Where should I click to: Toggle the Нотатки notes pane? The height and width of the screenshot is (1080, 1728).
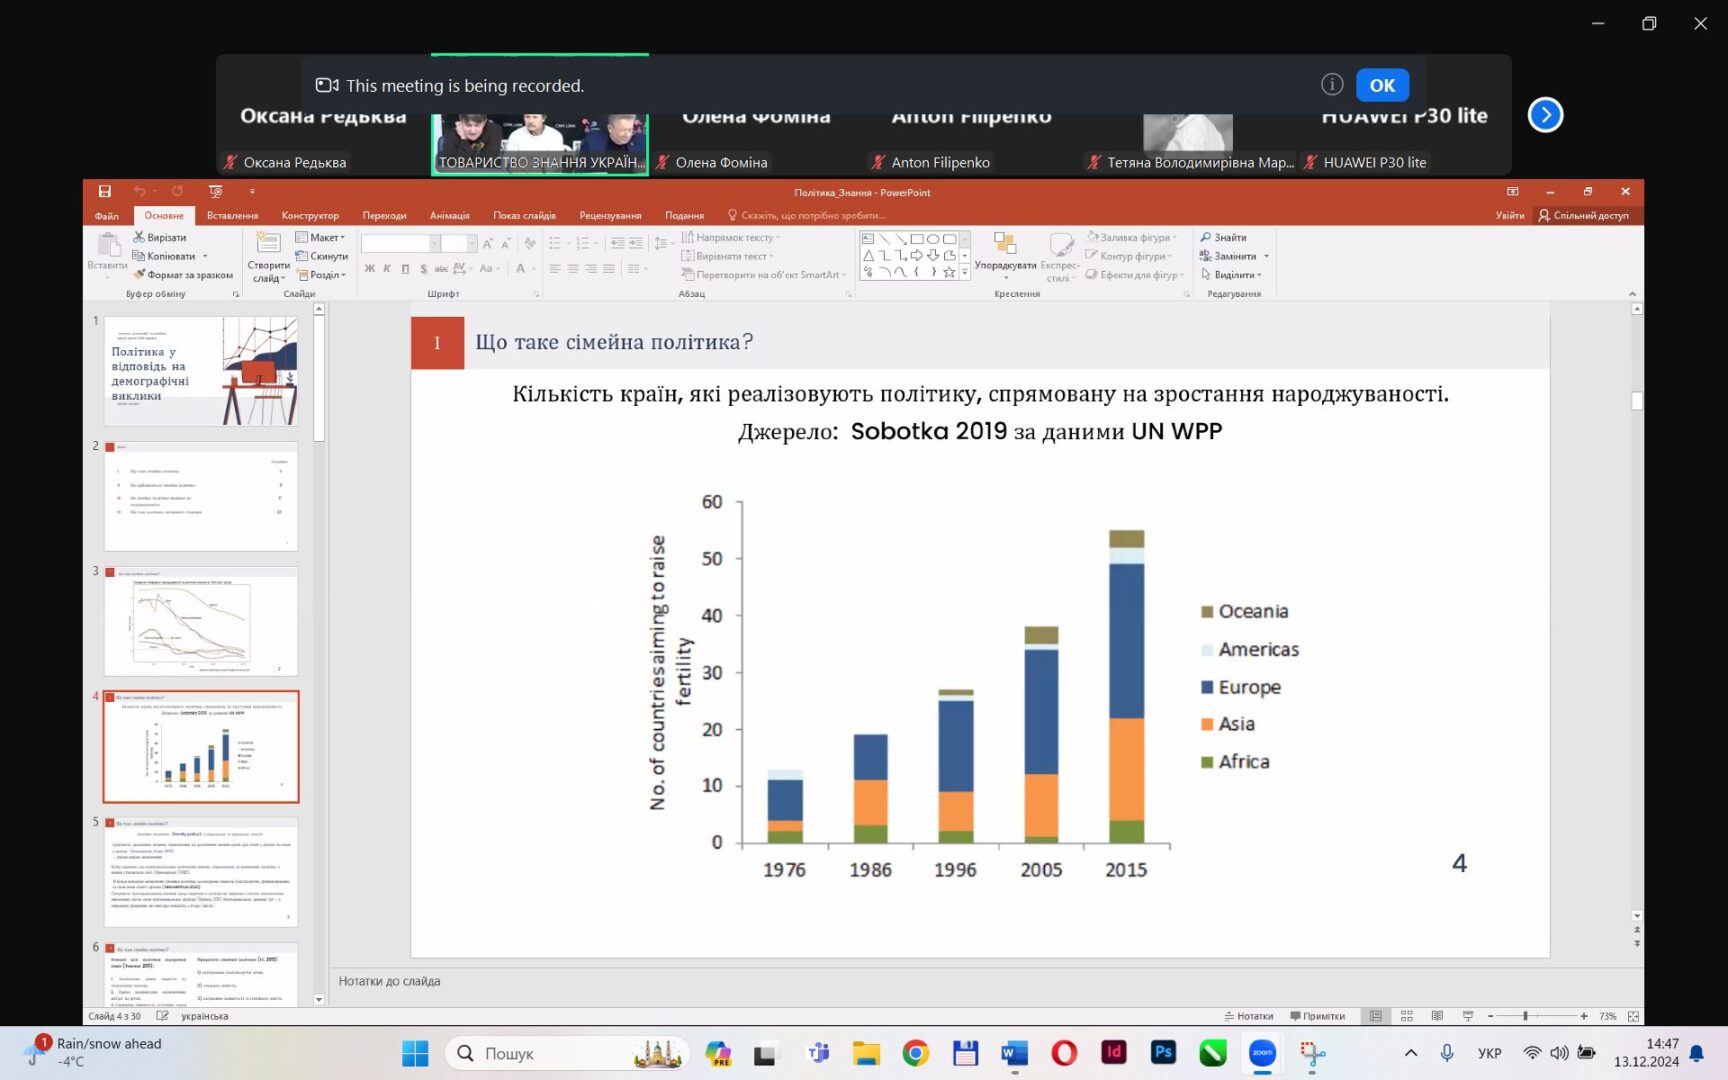pos(1248,1016)
